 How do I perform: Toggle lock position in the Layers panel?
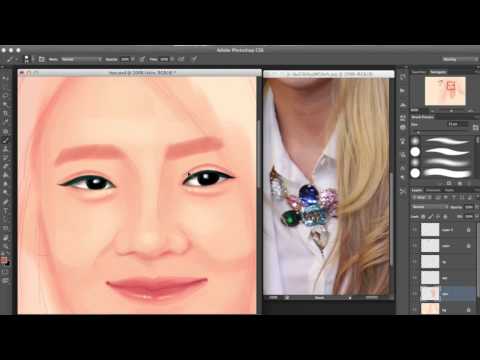pos(438,217)
